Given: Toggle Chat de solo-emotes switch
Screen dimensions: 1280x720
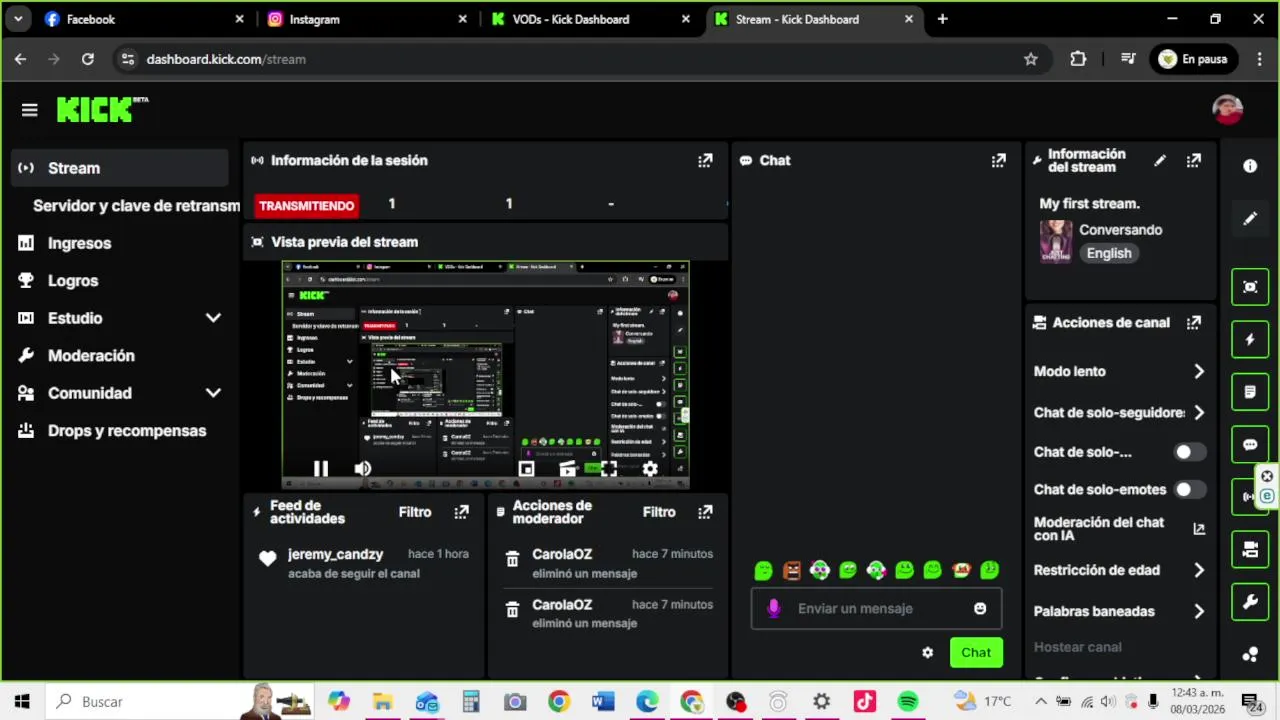Looking at the screenshot, I should click(1190, 489).
